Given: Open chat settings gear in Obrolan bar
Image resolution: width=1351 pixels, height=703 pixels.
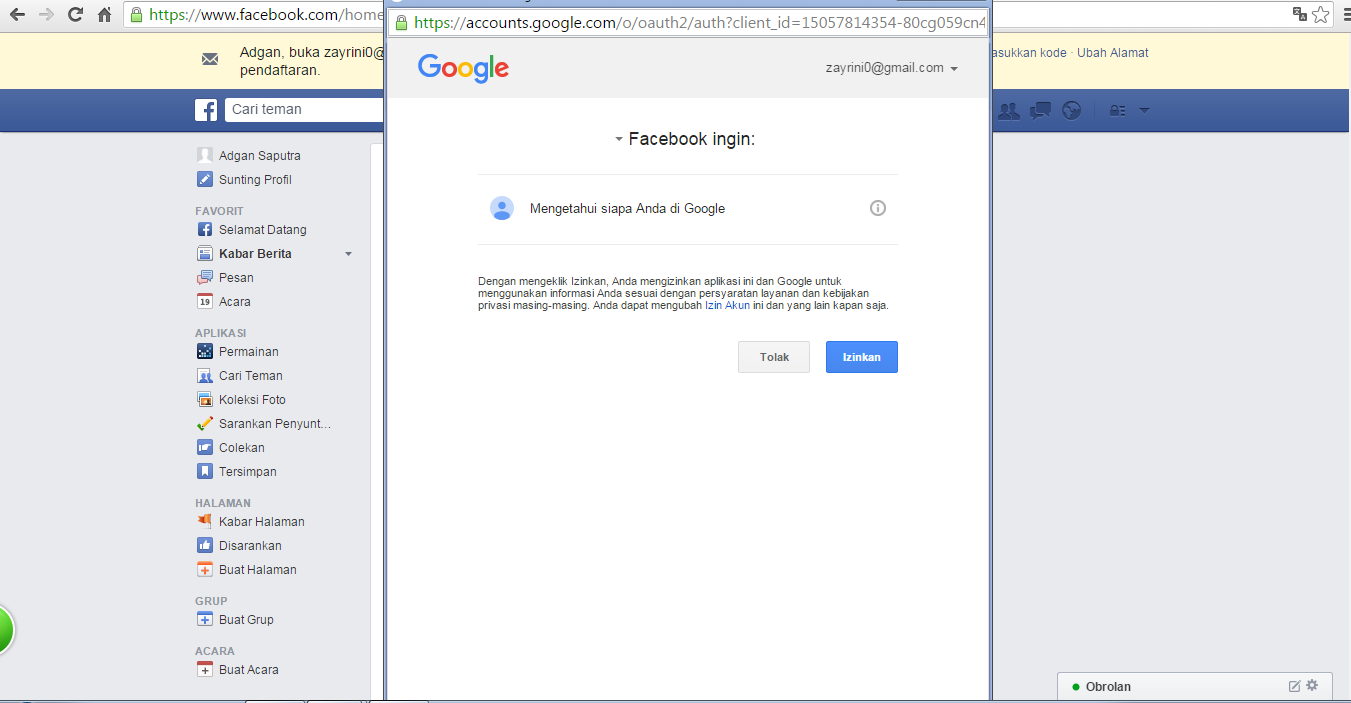Looking at the screenshot, I should click(1312, 686).
